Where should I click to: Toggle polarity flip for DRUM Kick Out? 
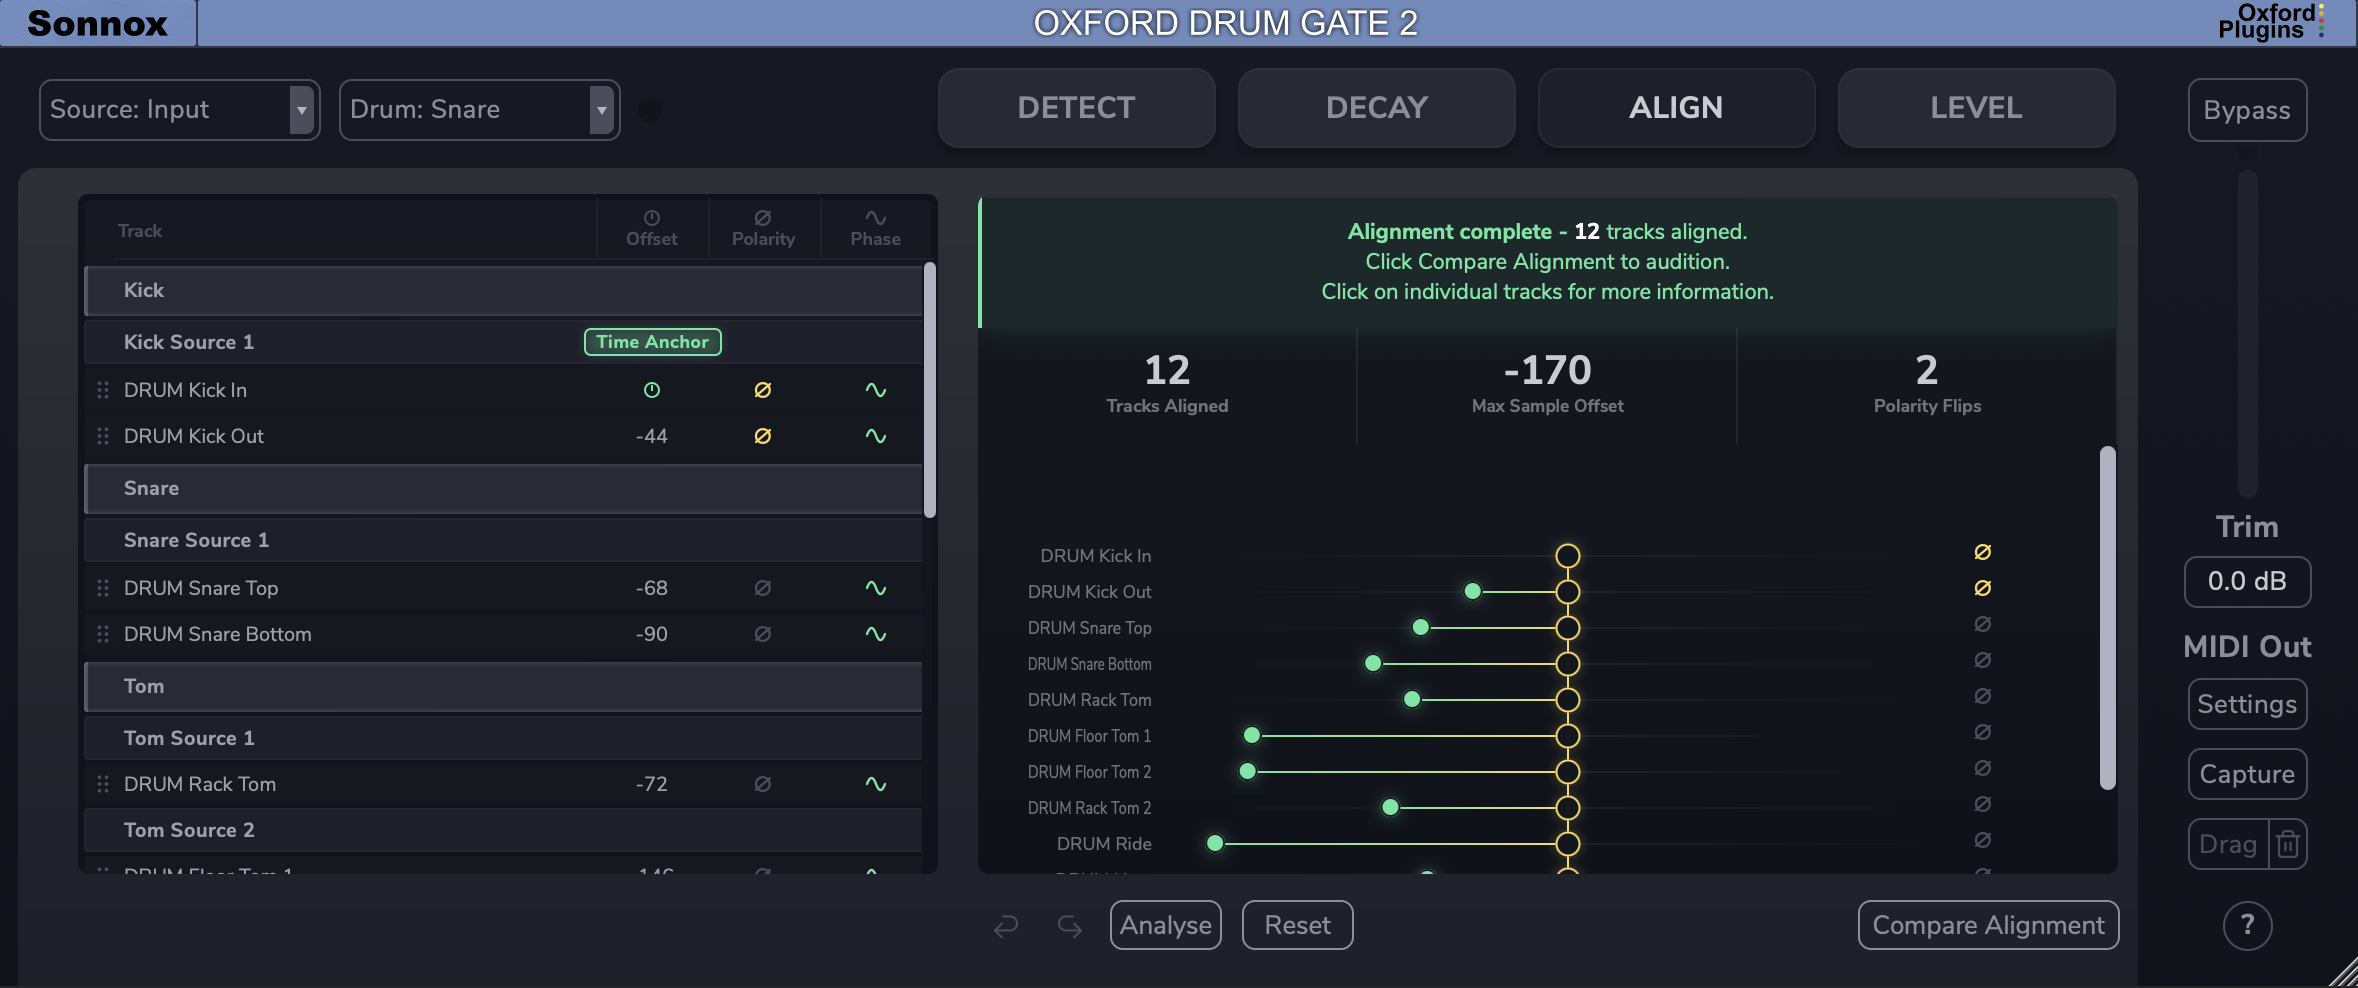point(763,436)
